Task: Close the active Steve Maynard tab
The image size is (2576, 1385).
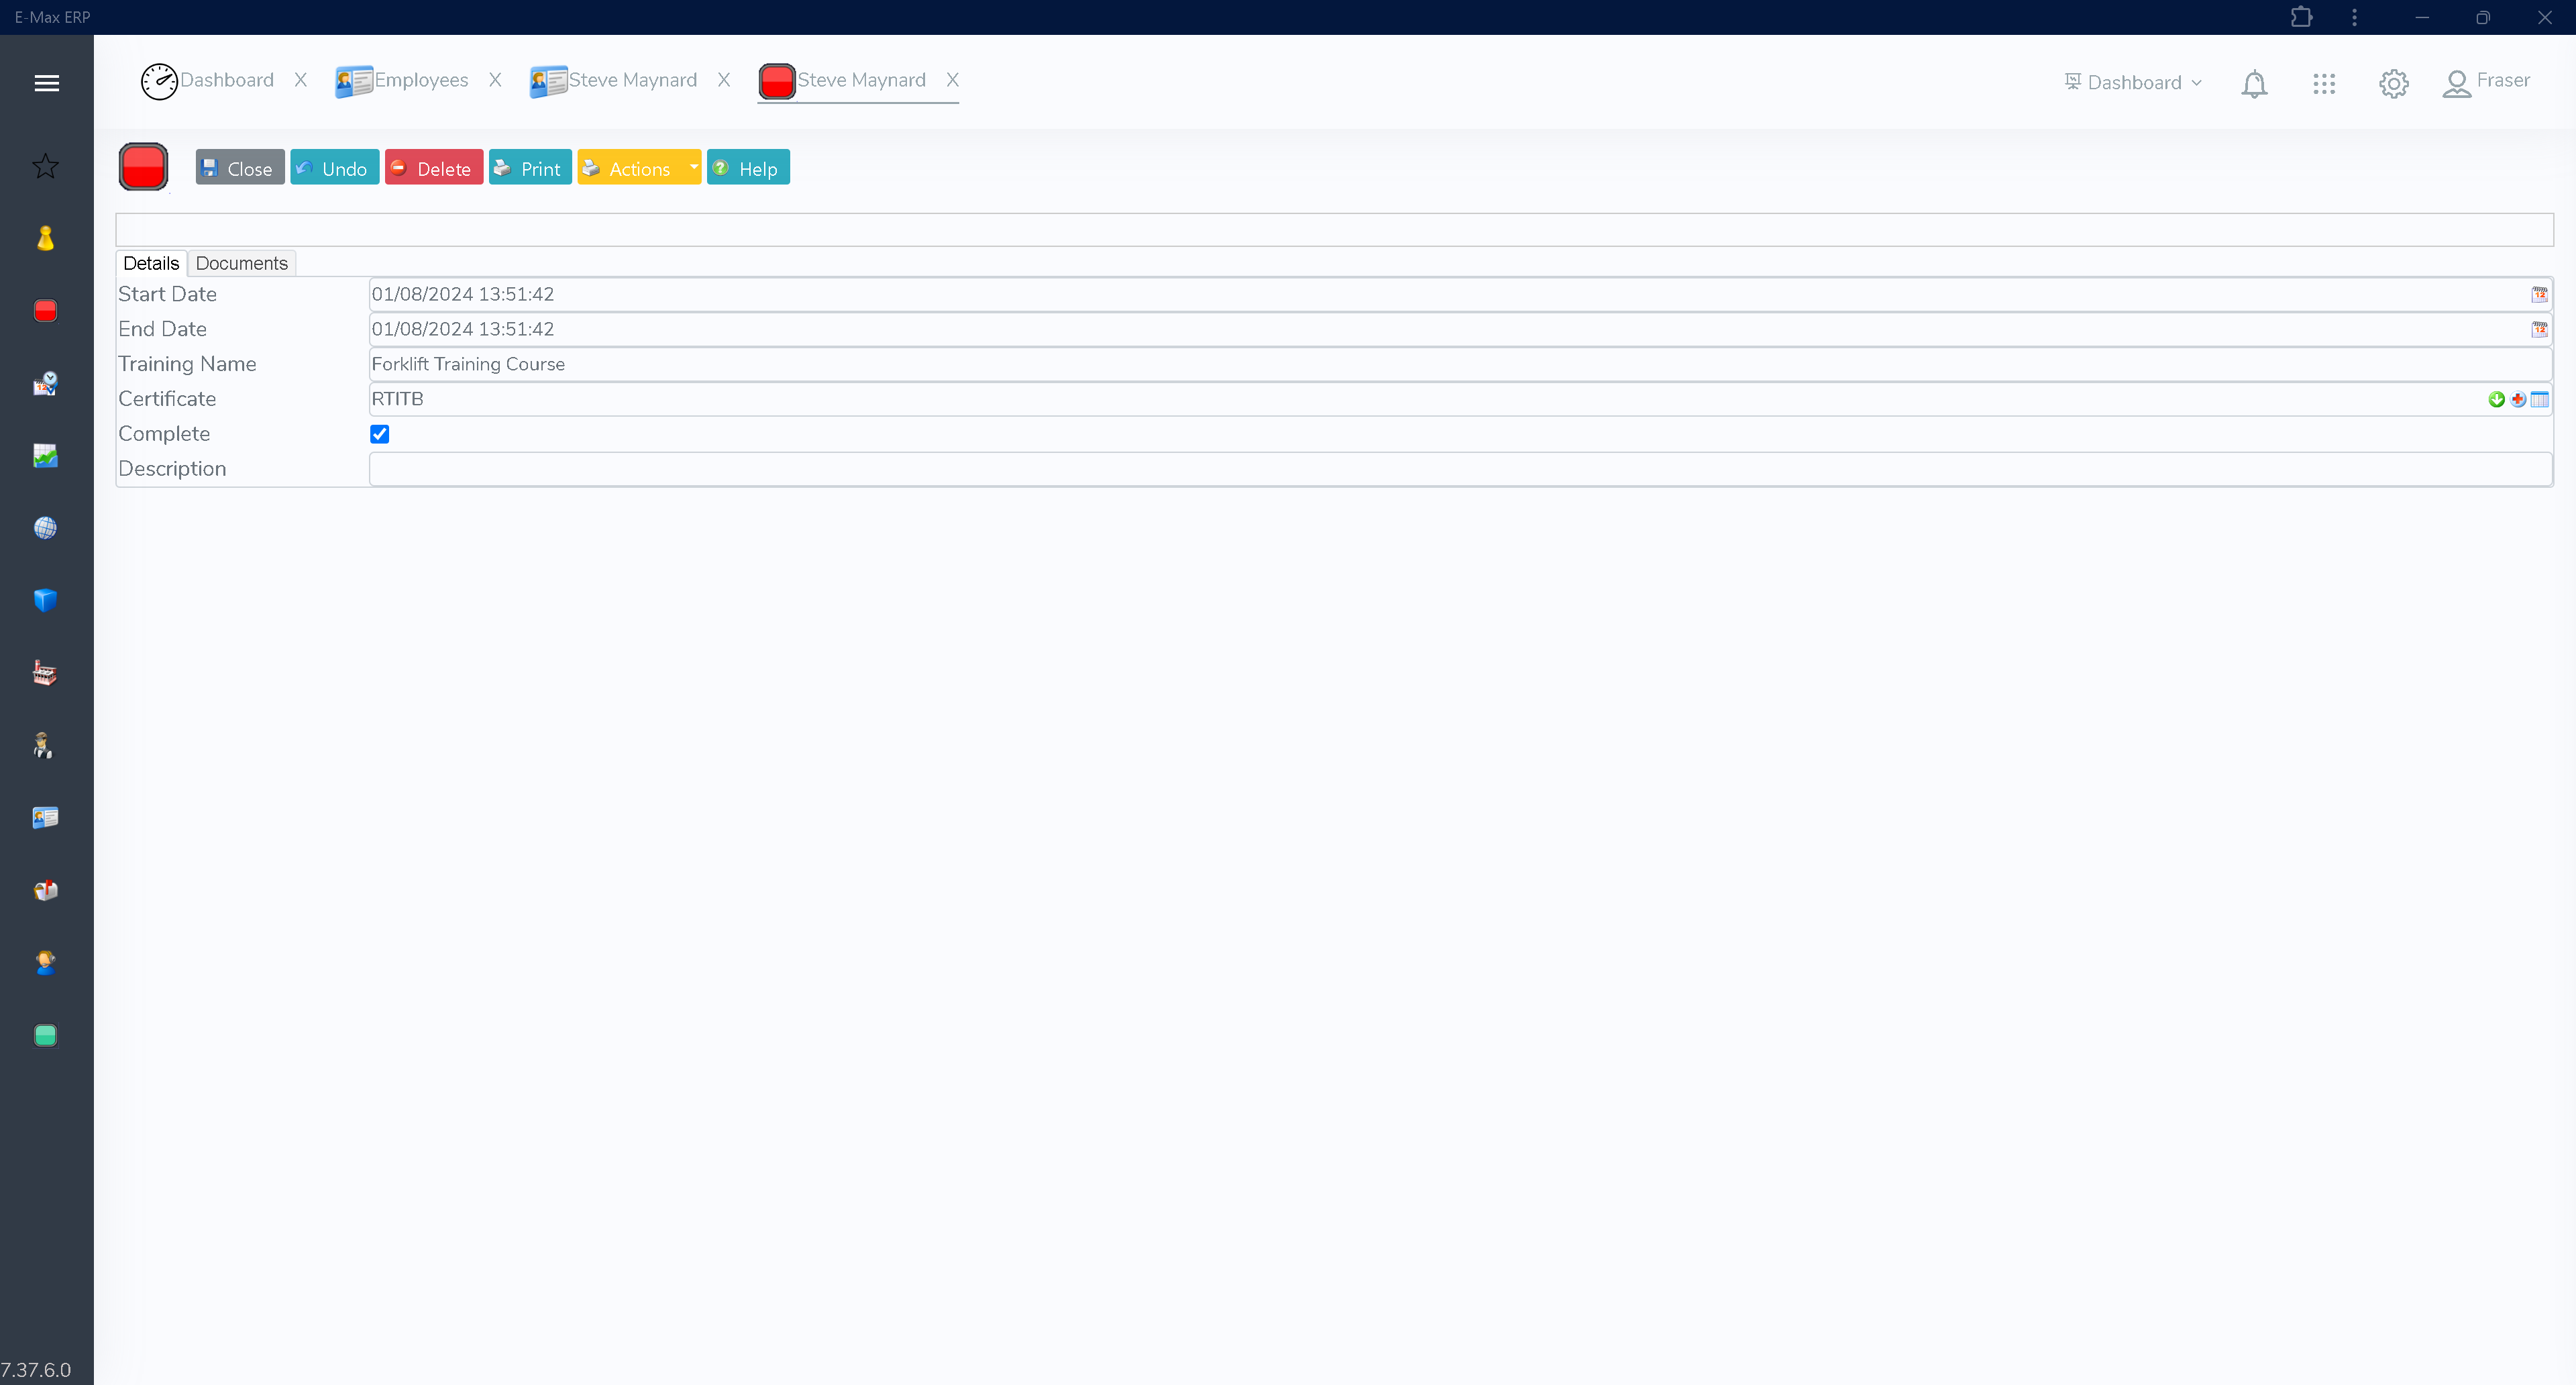Action: (953, 80)
